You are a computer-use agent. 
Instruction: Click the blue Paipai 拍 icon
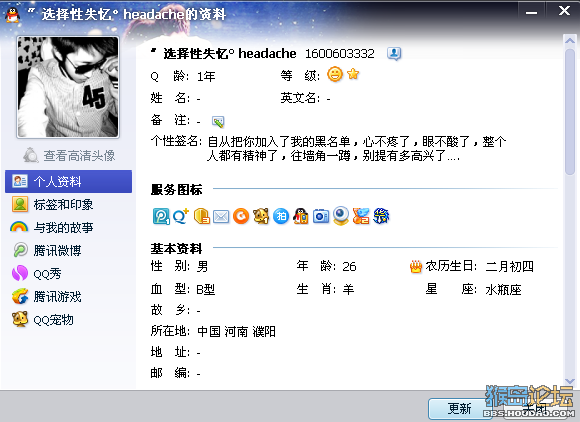pos(281,216)
